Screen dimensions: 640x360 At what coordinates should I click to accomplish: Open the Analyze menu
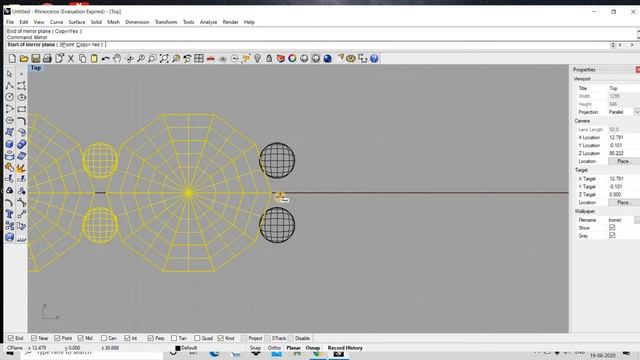click(x=208, y=22)
